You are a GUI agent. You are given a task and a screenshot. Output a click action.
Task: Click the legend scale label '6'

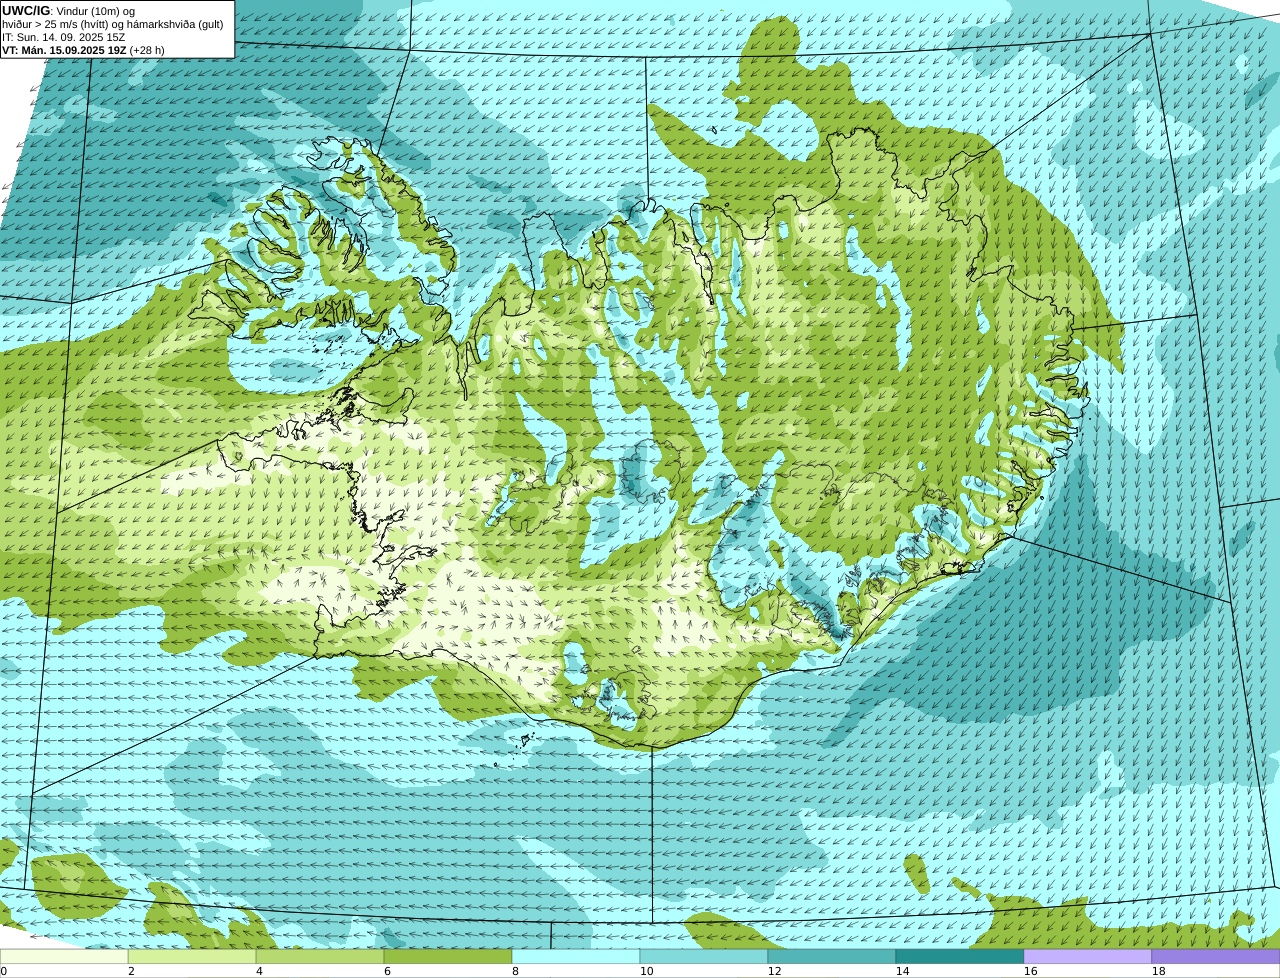tap(387, 971)
